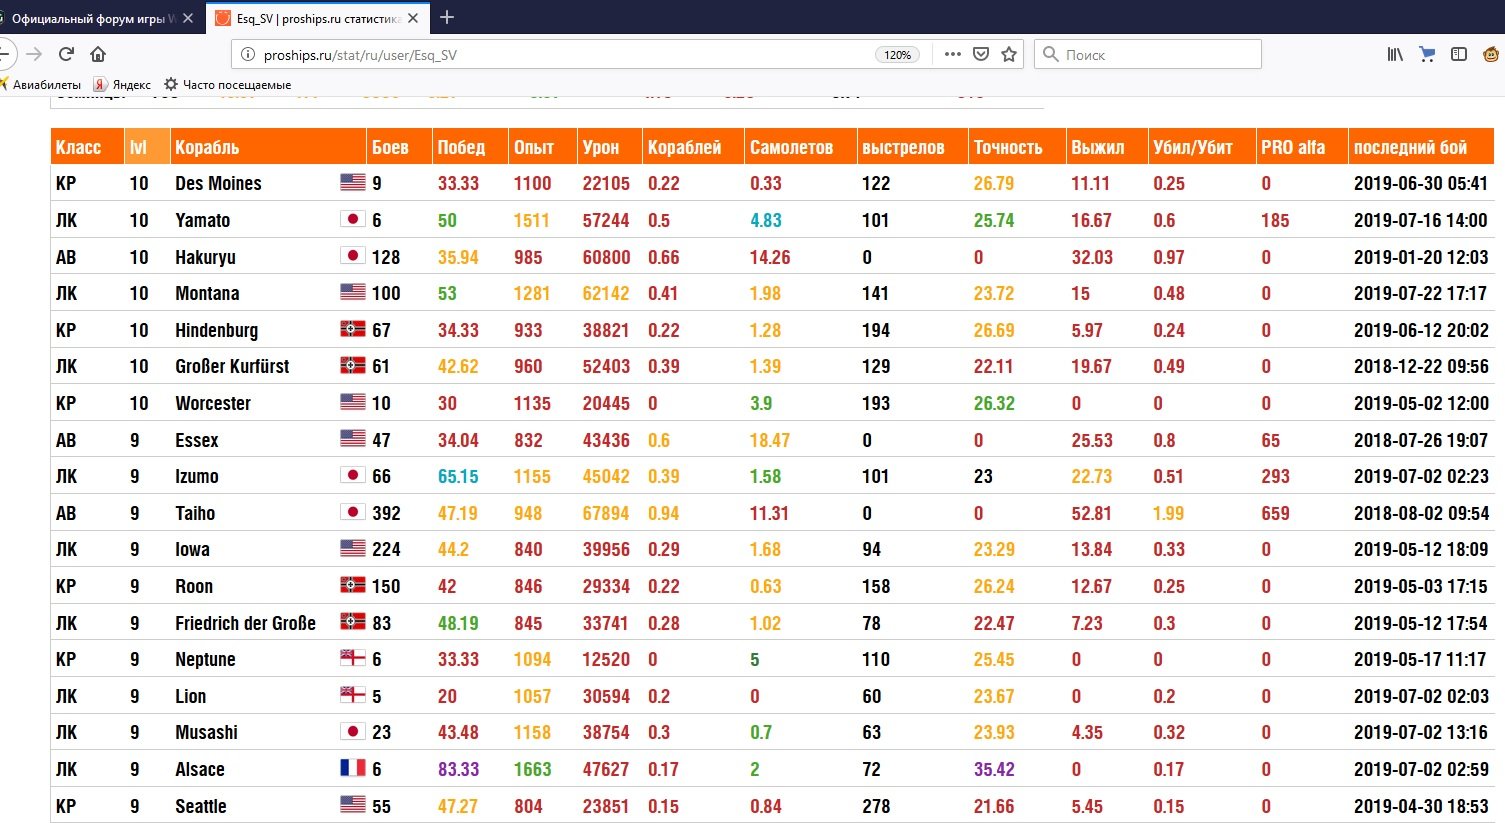Screen dimensions: 1505x823
Task: Open a new tab with the plus button
Action: tap(447, 17)
